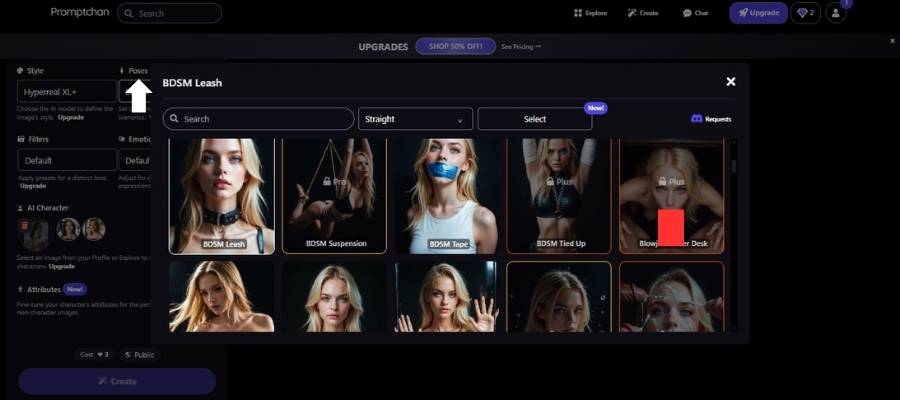The height and width of the screenshot is (400, 900).
Task: Select the third AI Character avatar
Action: 94,229
